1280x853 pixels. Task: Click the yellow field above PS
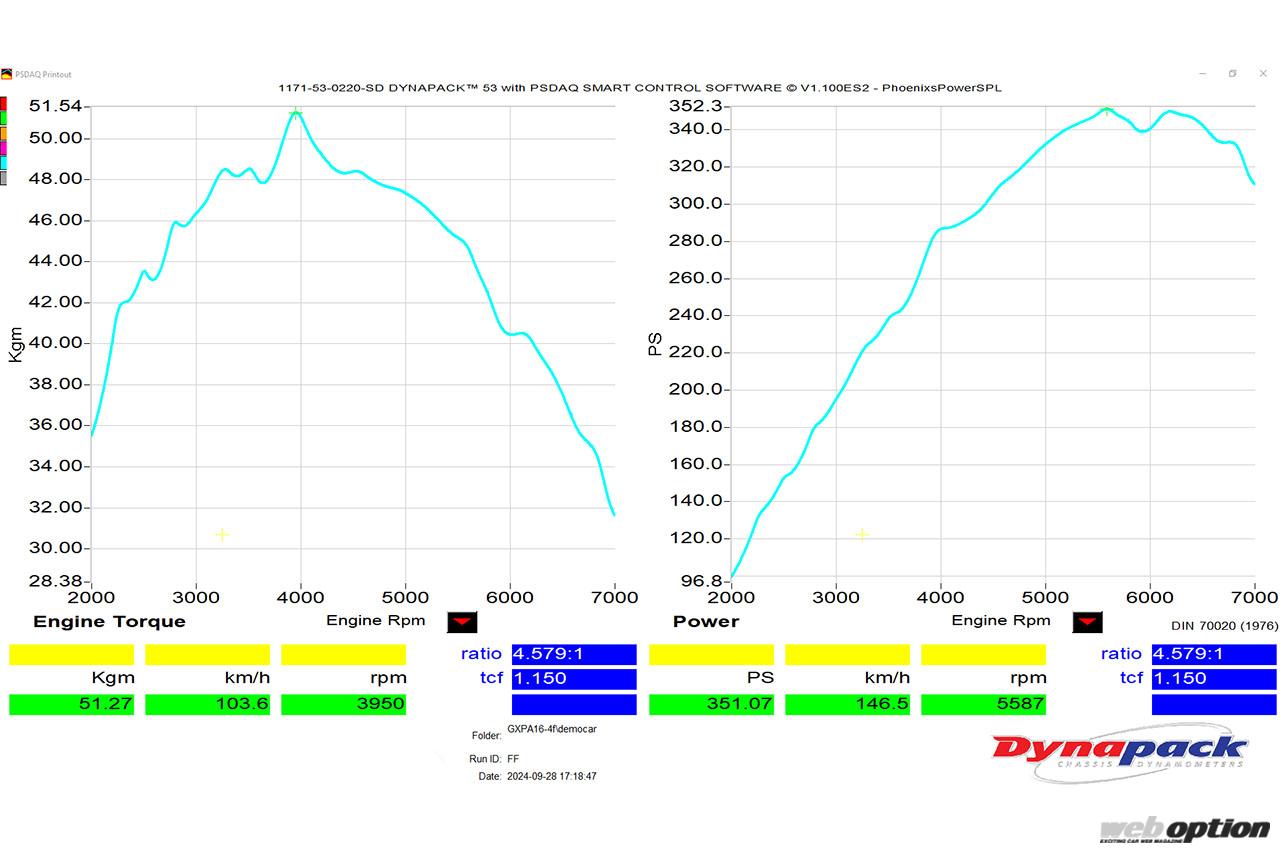pos(711,654)
